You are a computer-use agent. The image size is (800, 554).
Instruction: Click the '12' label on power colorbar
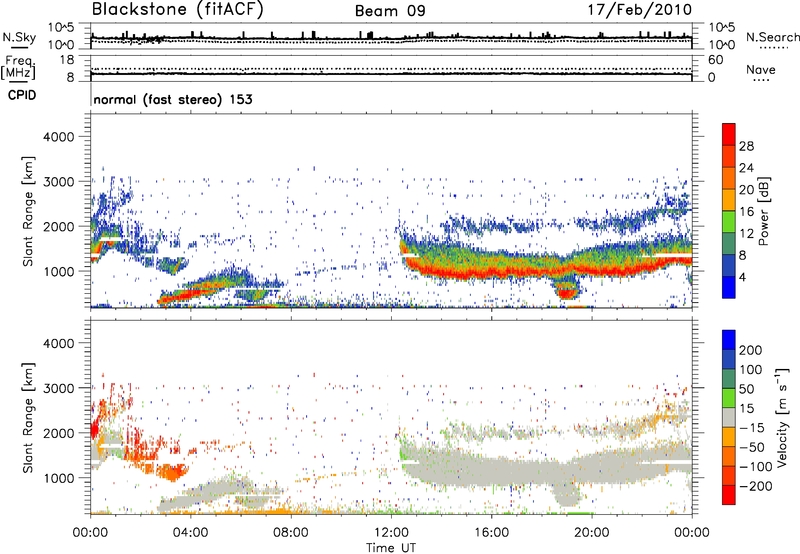746,234
